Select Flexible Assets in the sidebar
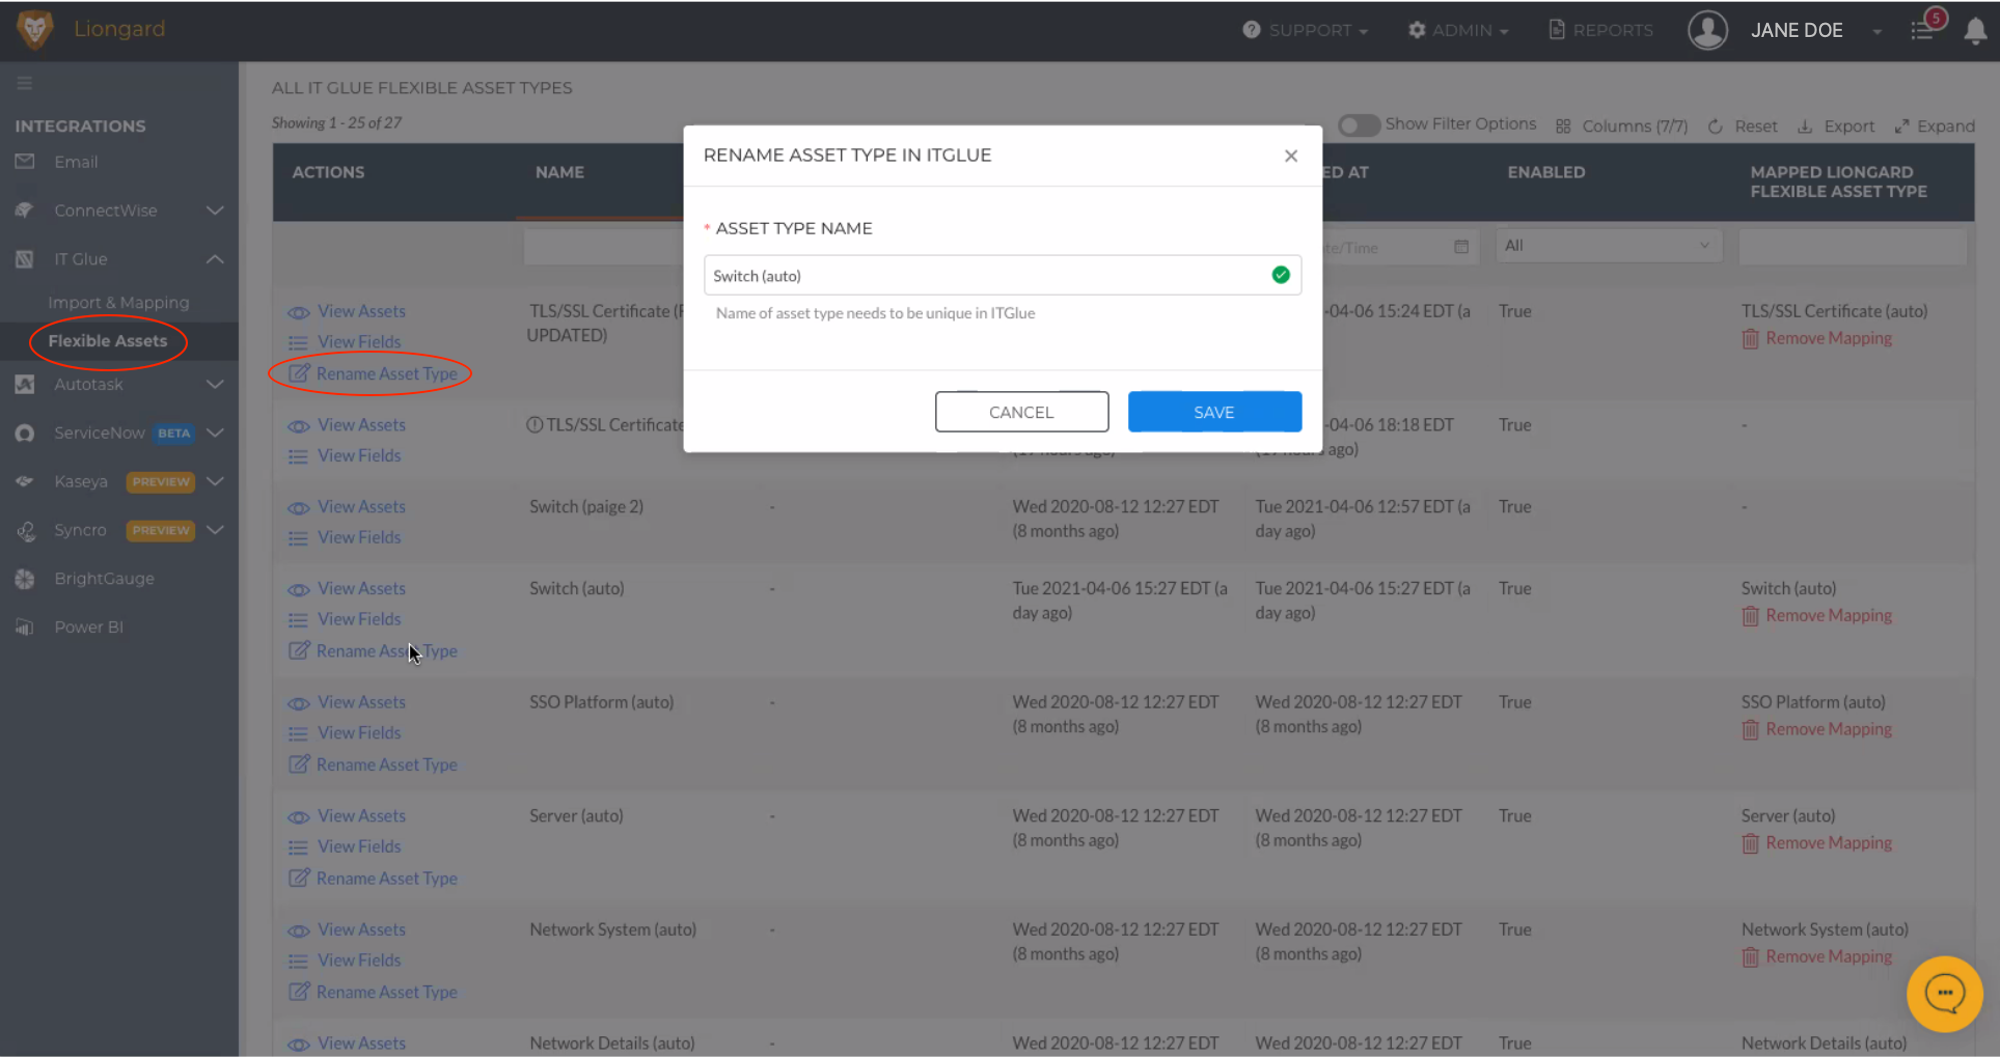Viewport: 2002px width, 1058px height. pyautogui.click(x=108, y=341)
